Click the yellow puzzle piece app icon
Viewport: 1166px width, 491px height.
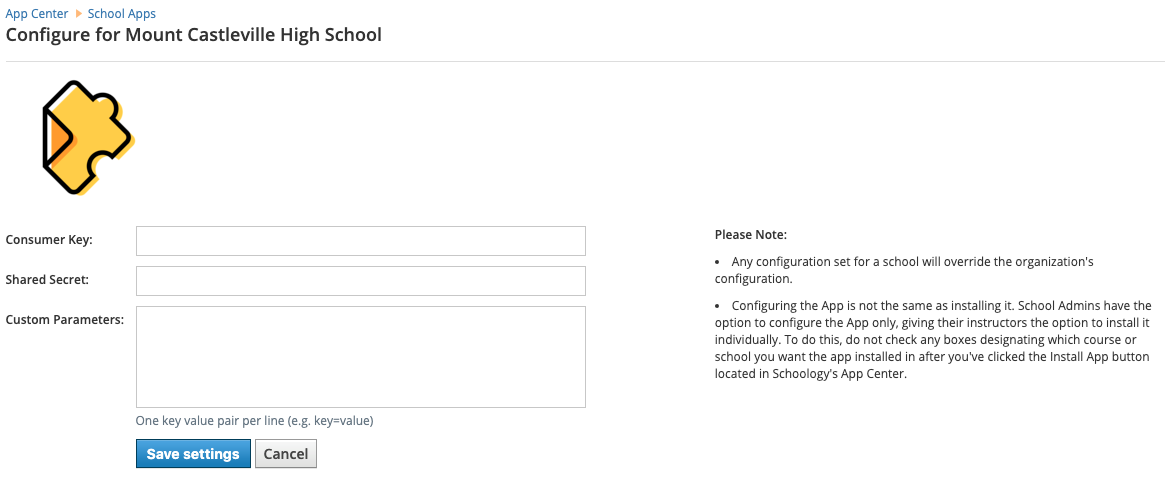pyautogui.click(x=86, y=136)
